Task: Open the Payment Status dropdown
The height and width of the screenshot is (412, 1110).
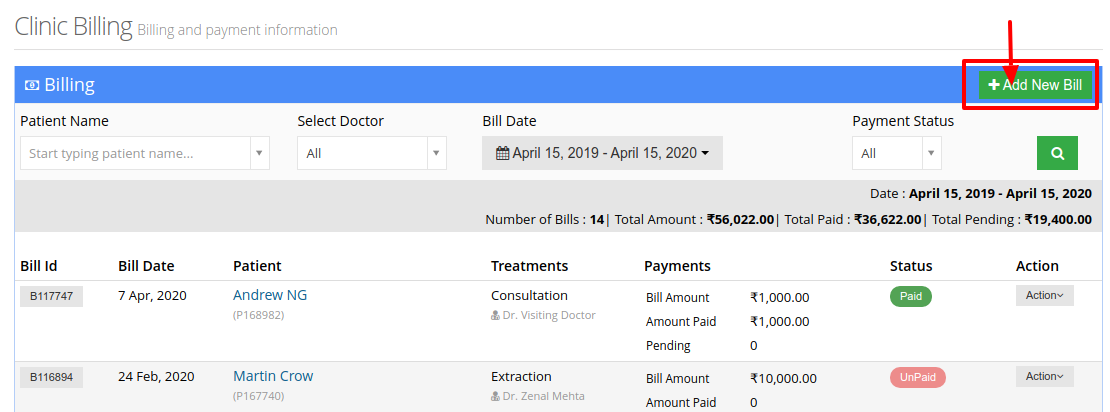Action: (897, 153)
